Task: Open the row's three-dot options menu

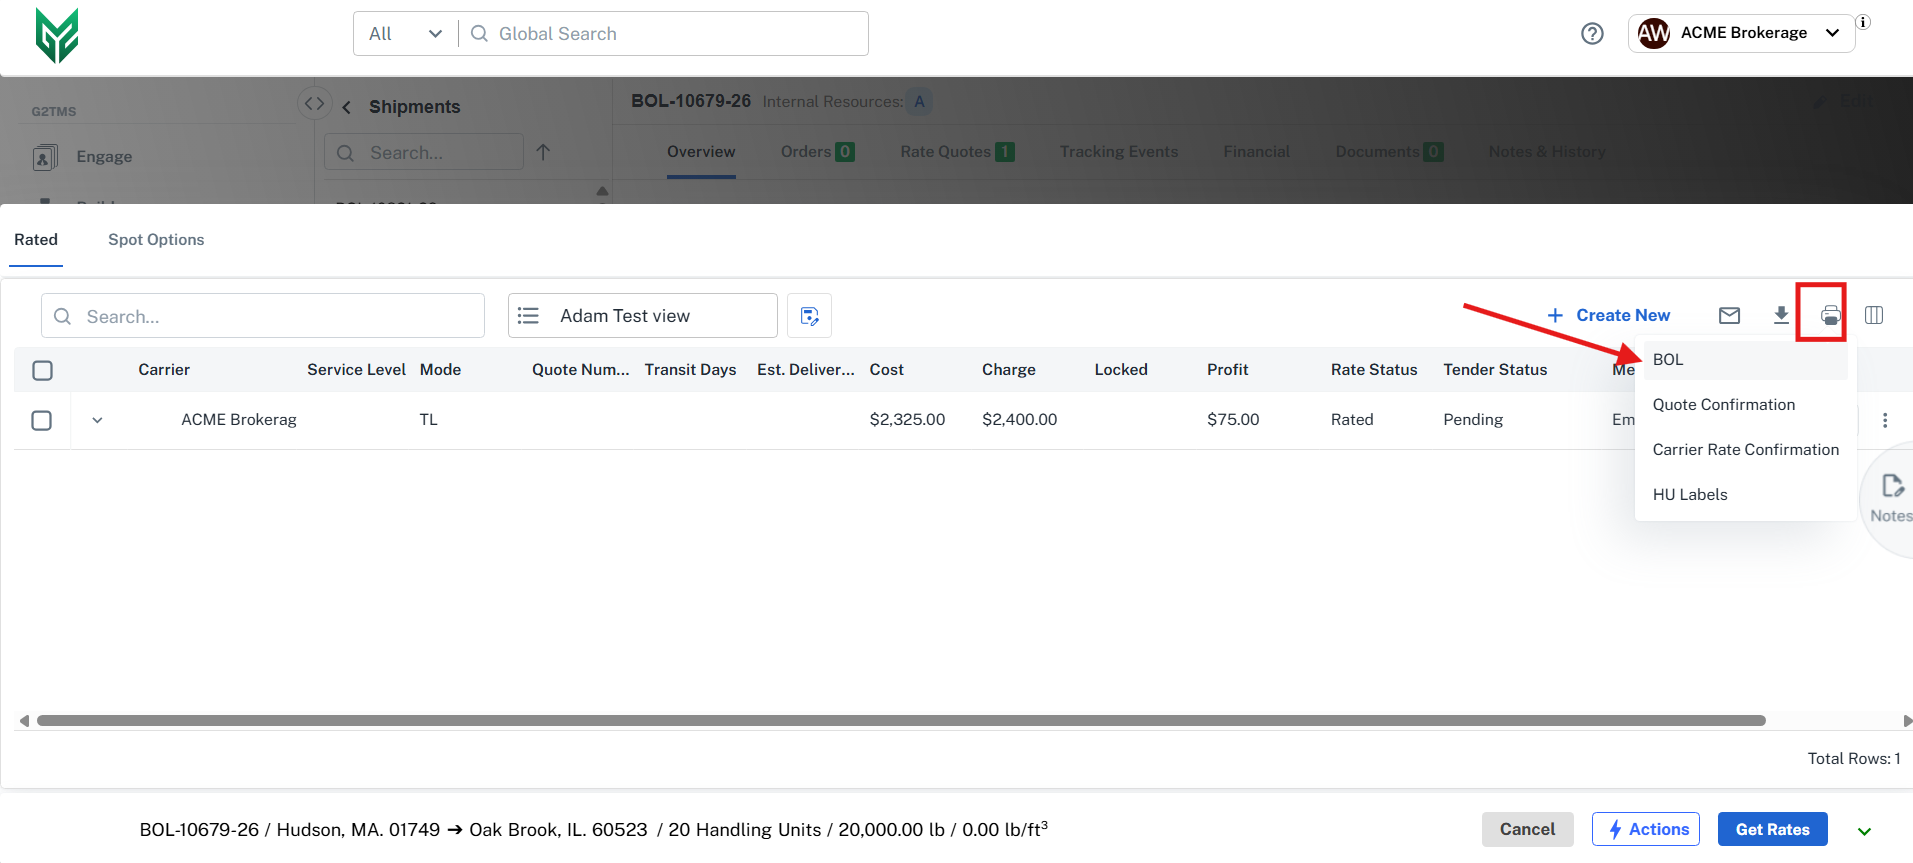Action: point(1885,421)
